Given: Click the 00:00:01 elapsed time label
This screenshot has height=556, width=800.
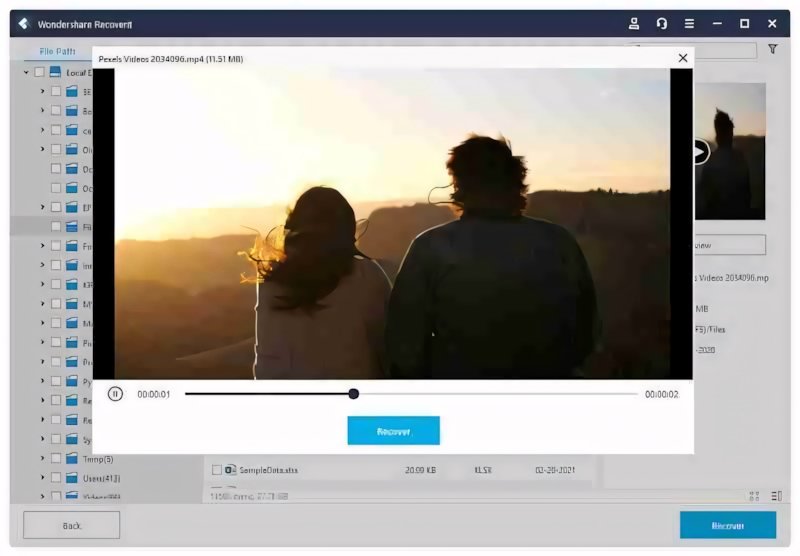Looking at the screenshot, I should [153, 394].
